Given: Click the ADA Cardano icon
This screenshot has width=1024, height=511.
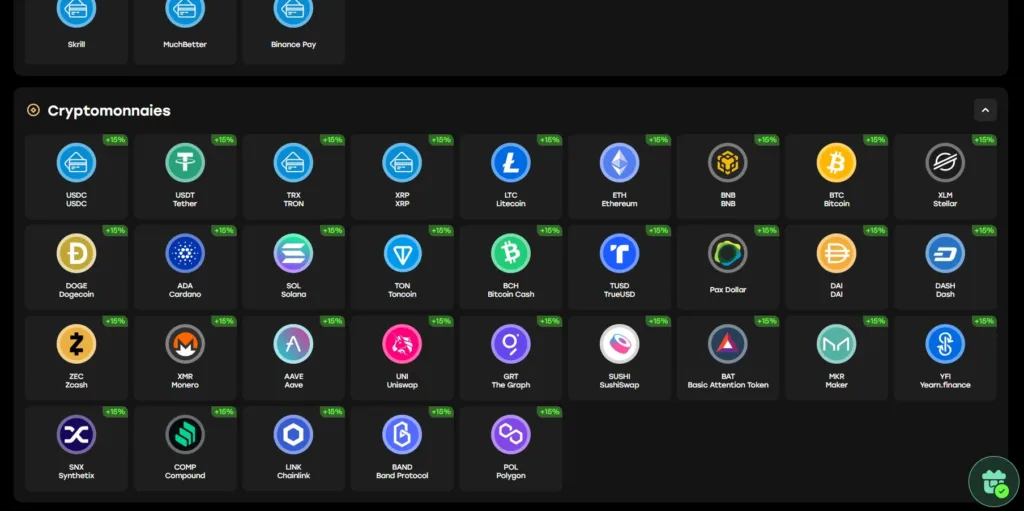Looking at the screenshot, I should pos(185,253).
